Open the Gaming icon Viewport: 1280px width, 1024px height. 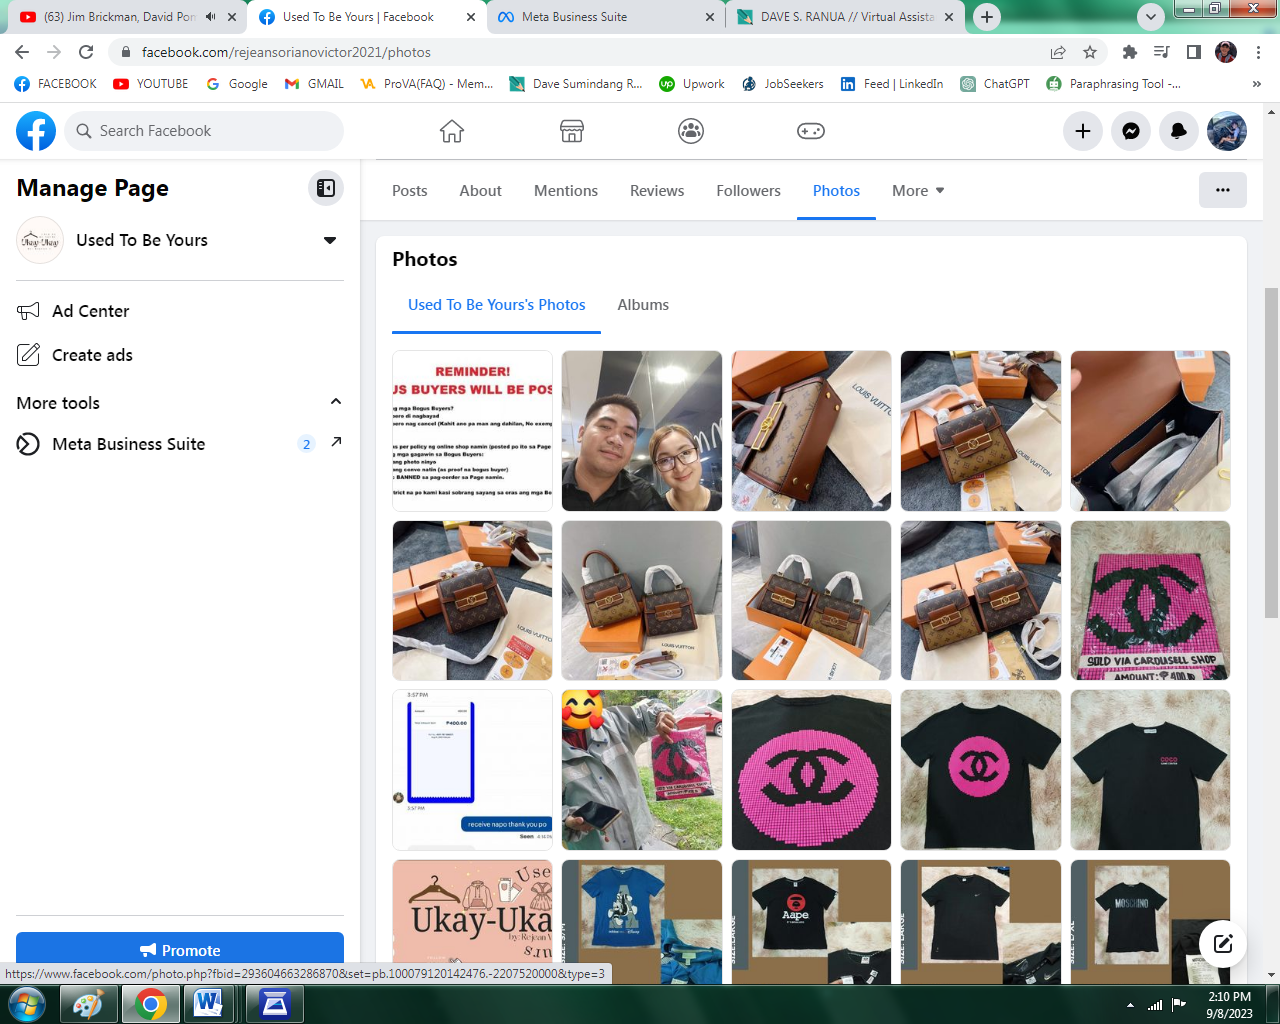point(811,131)
